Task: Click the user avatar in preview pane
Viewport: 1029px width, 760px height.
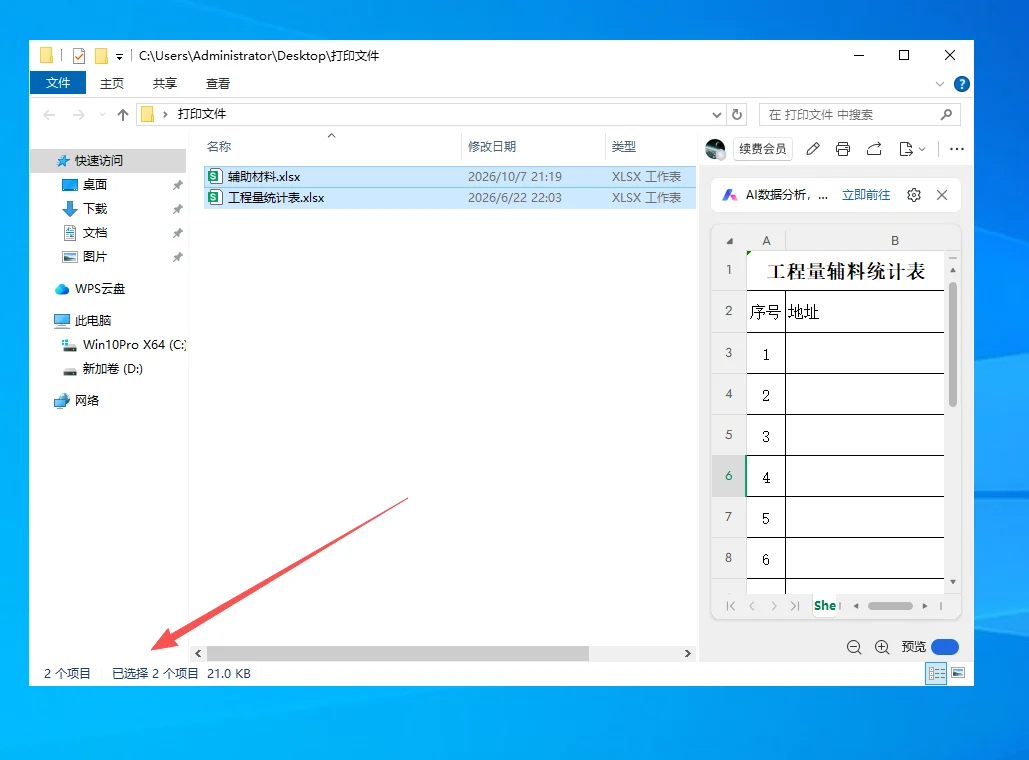Action: pos(715,149)
